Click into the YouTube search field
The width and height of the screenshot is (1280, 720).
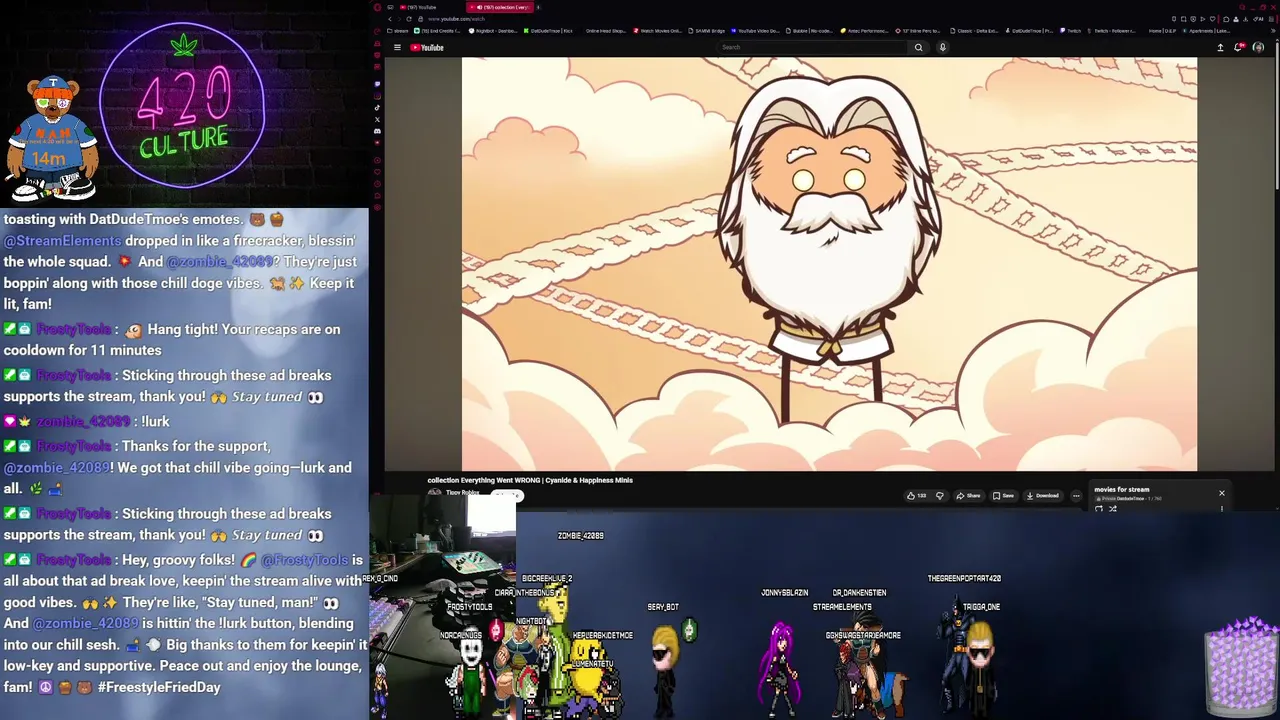coord(810,47)
